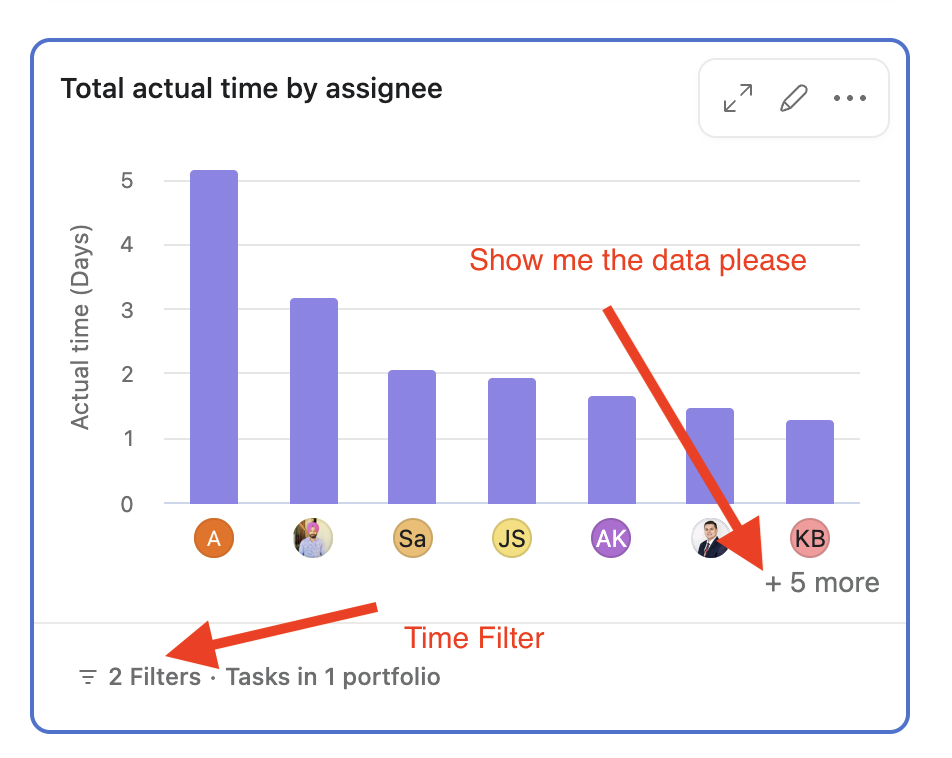
Task: Click the orange A assignee avatar
Action: pyautogui.click(x=214, y=538)
